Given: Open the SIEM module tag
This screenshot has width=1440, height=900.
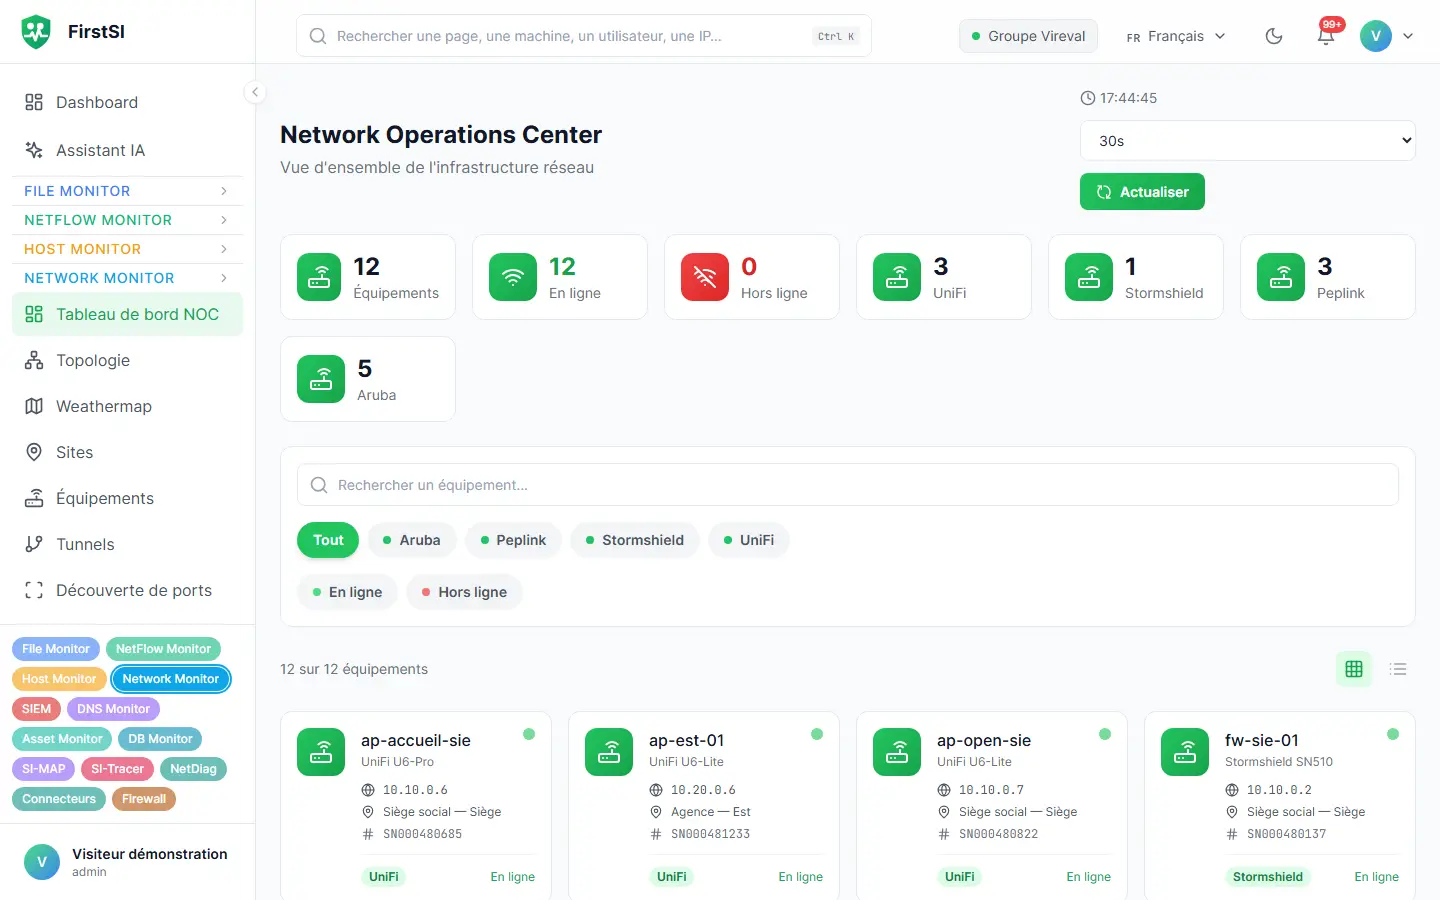Looking at the screenshot, I should point(36,709).
